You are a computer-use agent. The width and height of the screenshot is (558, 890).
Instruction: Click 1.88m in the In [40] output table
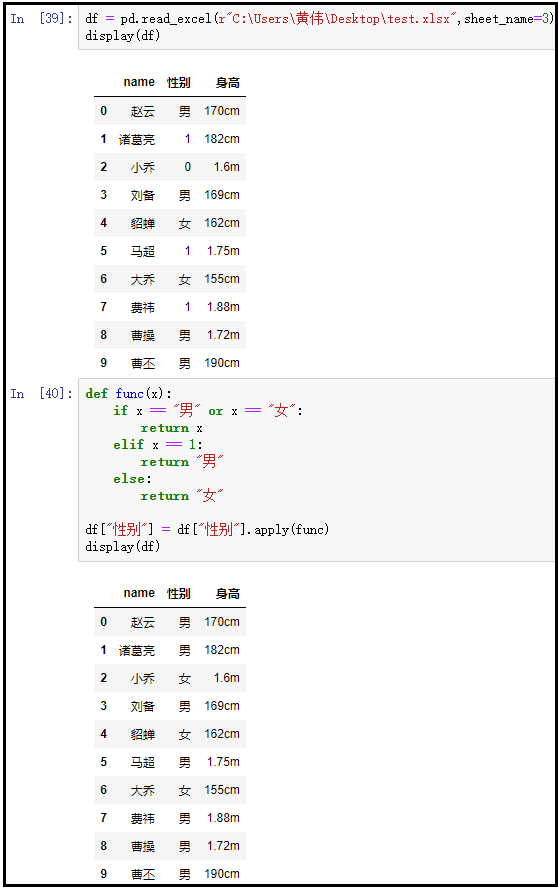click(x=223, y=817)
